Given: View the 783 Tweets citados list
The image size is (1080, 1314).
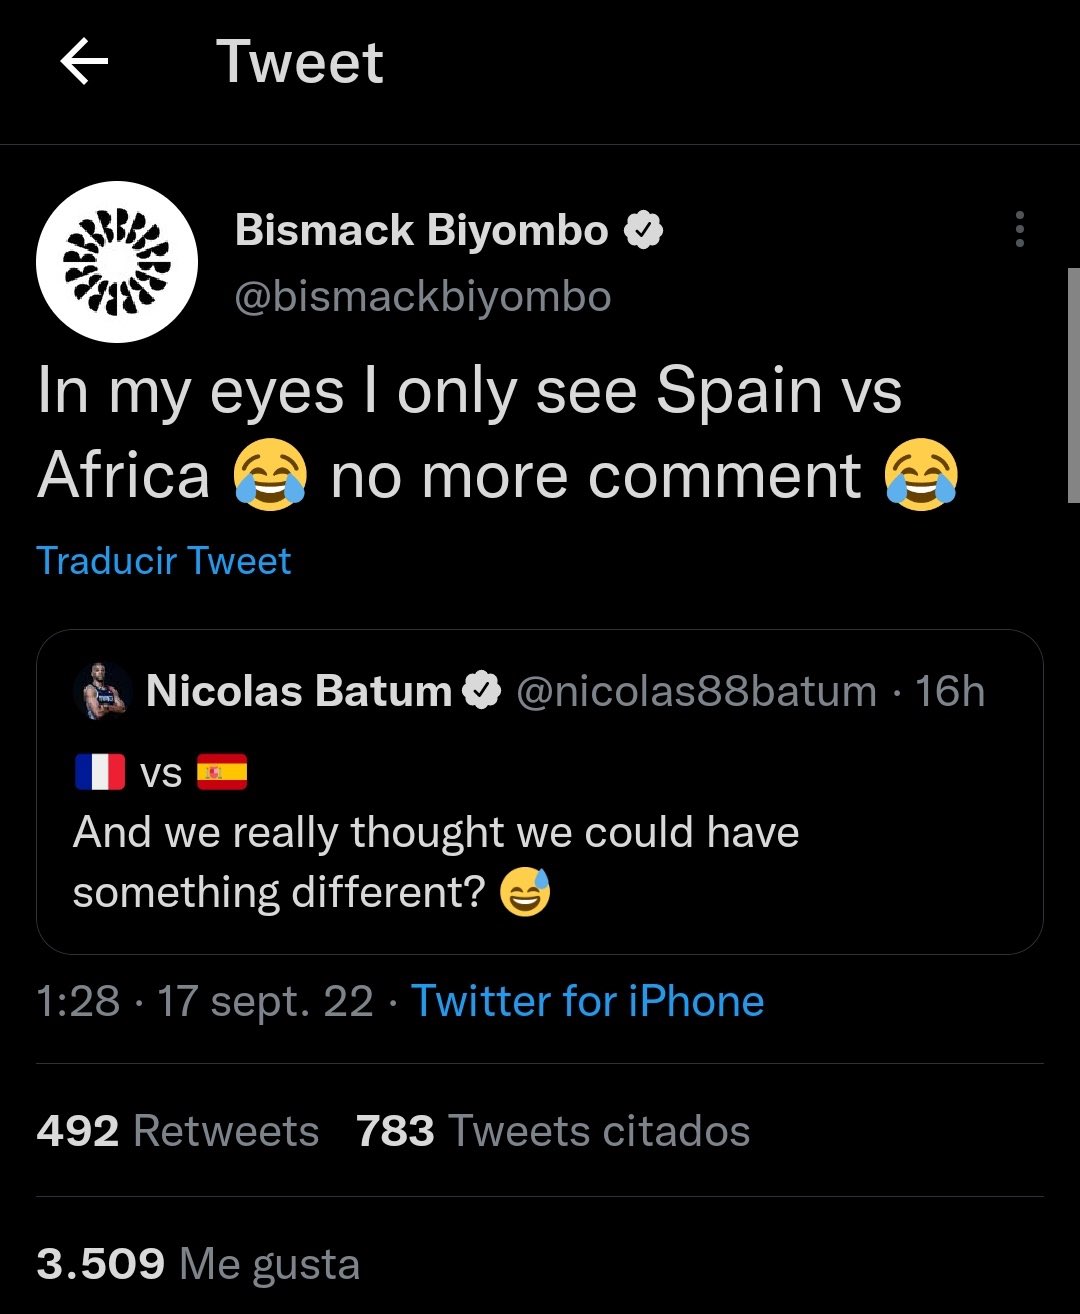Looking at the screenshot, I should coord(553,1131).
